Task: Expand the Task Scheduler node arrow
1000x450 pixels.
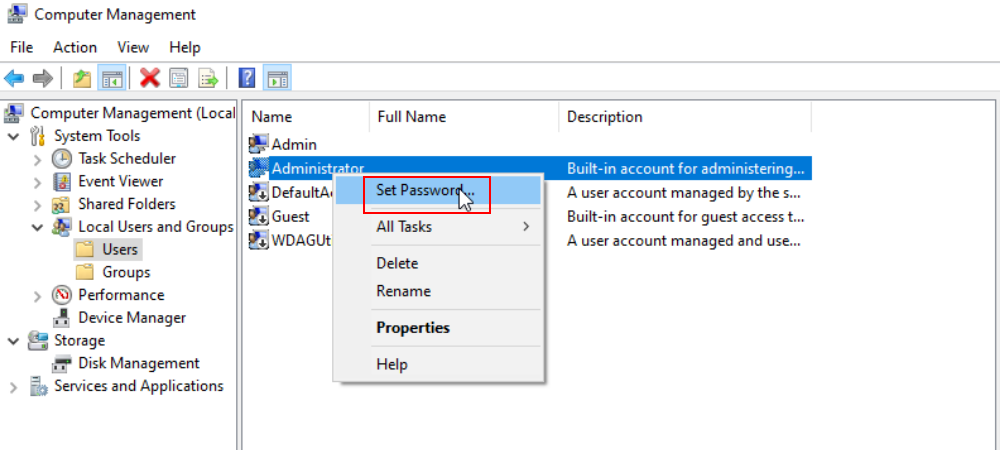Action: 37,159
